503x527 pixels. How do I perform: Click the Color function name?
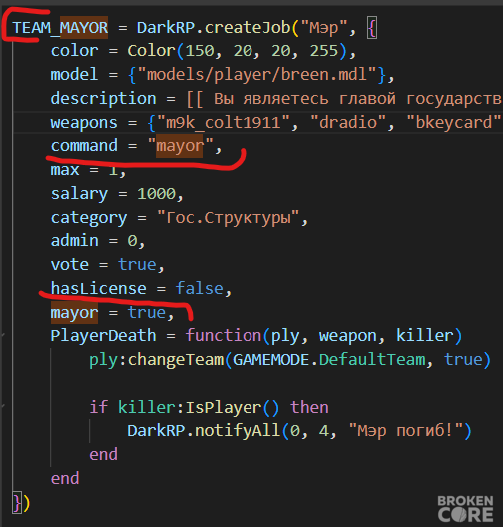(151, 51)
